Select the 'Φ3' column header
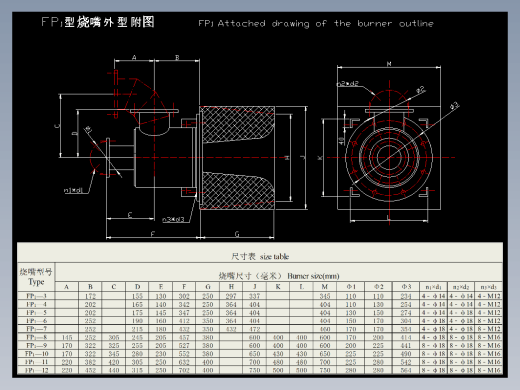 pyautogui.click(x=406, y=287)
